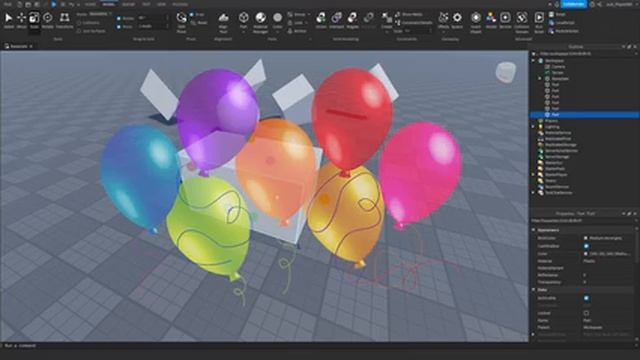Click the blue Collaborate button
This screenshot has width=640, height=360.
573,4
